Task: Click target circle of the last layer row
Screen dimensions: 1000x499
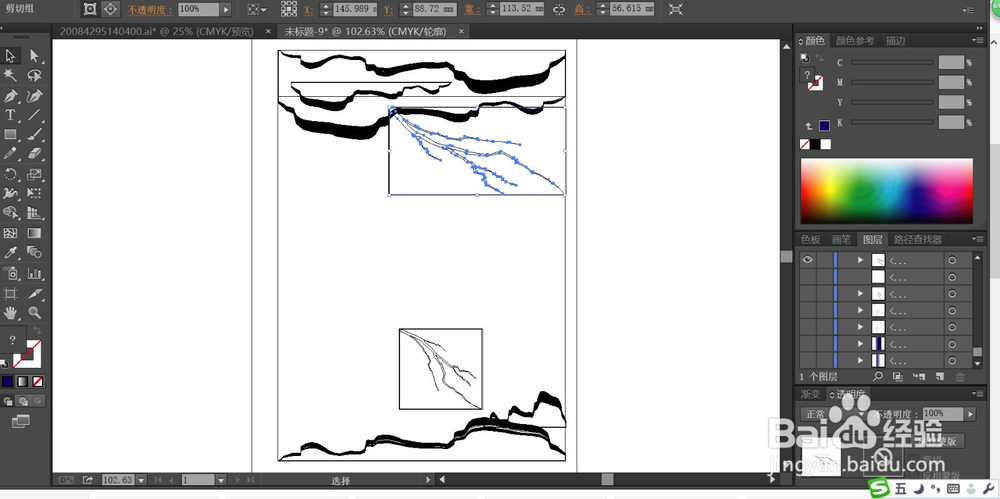Action: [952, 361]
